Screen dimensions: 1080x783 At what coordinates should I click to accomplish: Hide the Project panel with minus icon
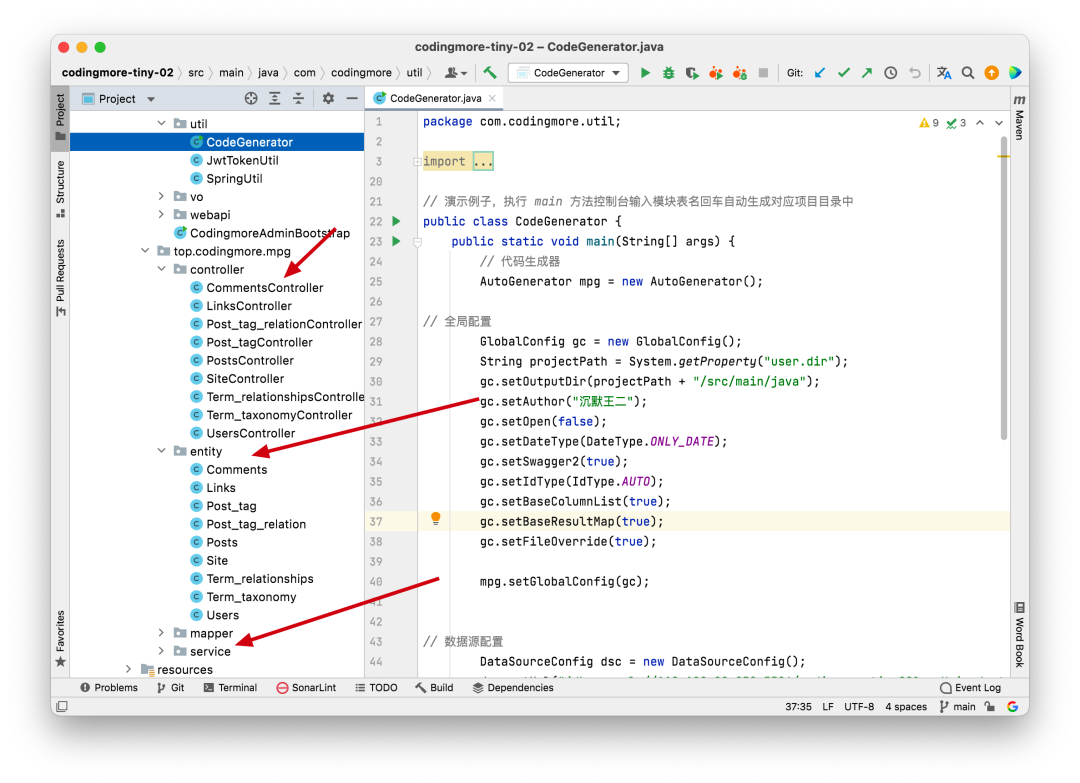pyautogui.click(x=352, y=98)
